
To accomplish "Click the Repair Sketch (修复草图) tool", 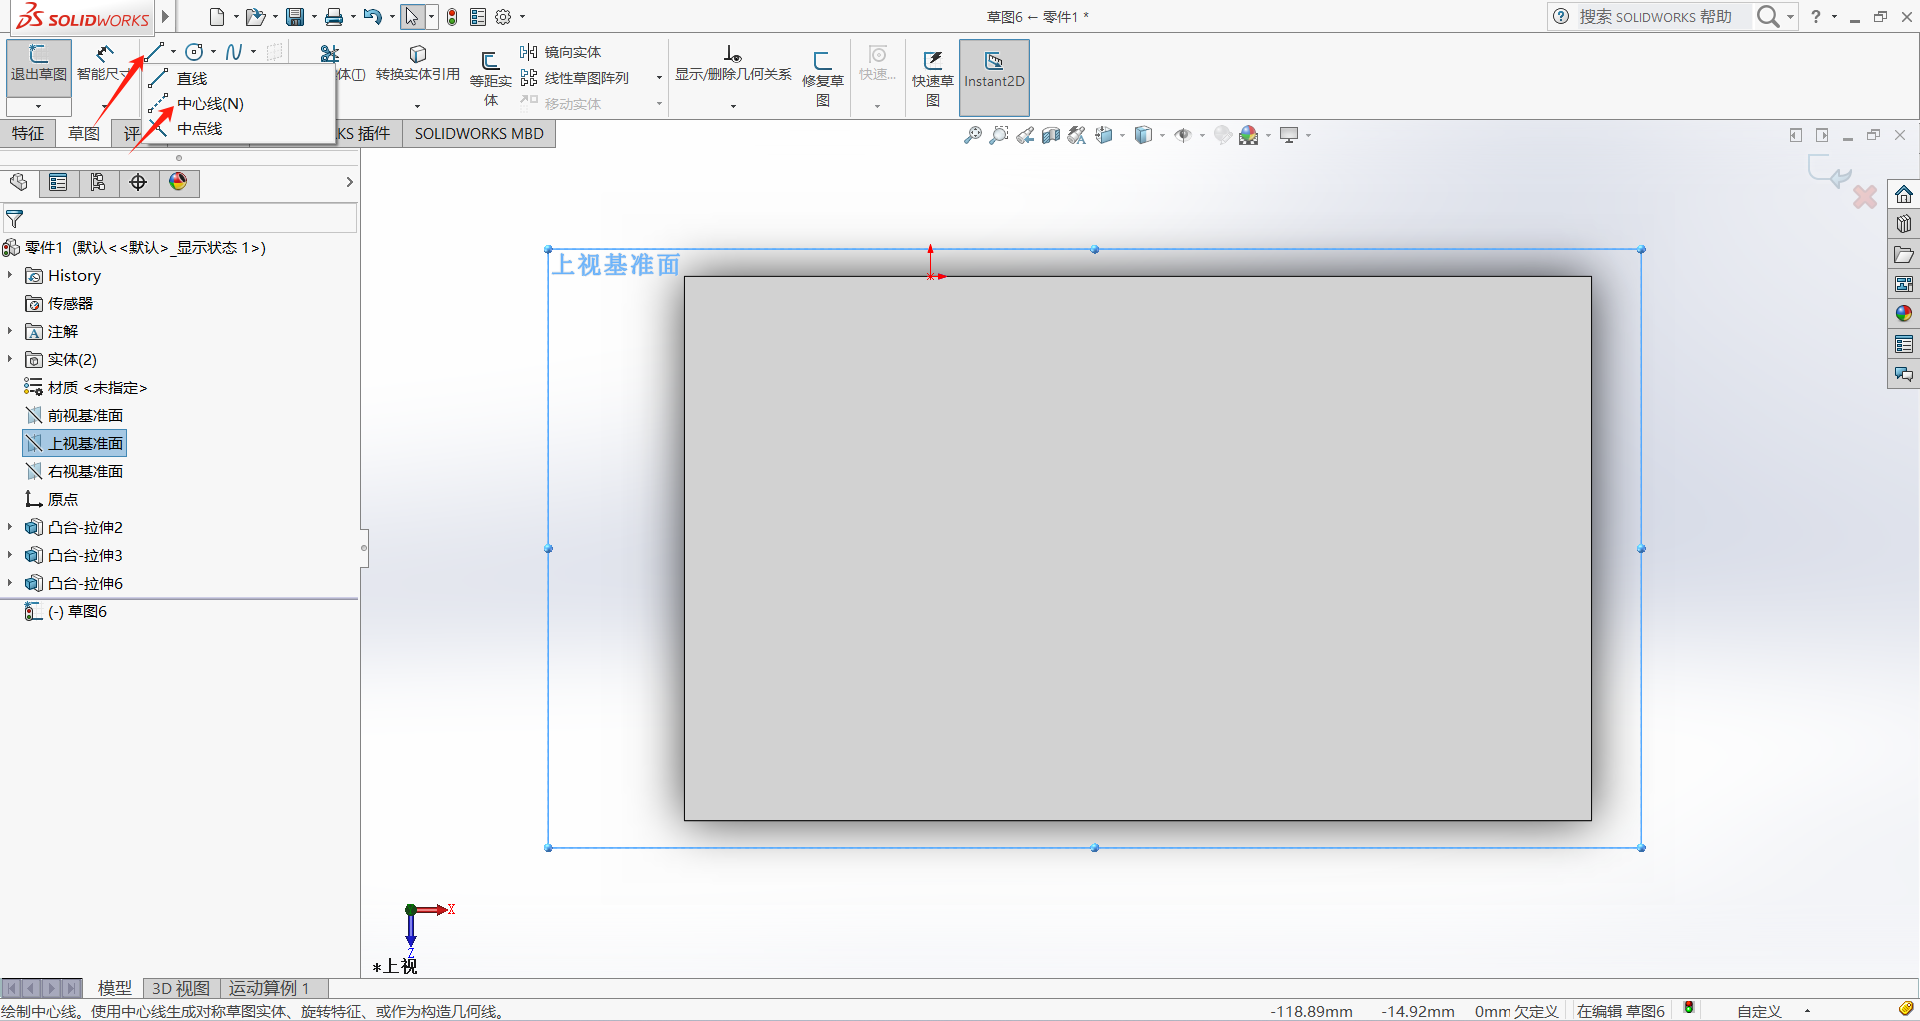I will 823,78.
